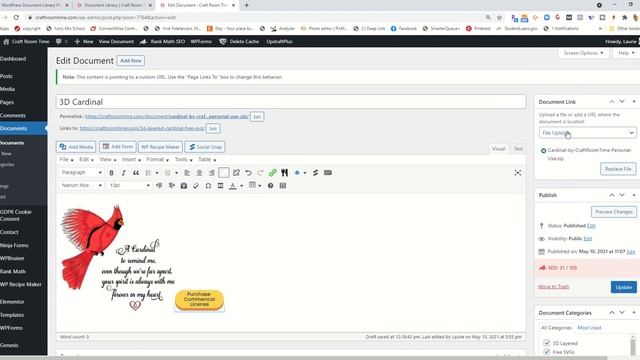
Task: Align text left in the editor
Action: click(x=187, y=173)
